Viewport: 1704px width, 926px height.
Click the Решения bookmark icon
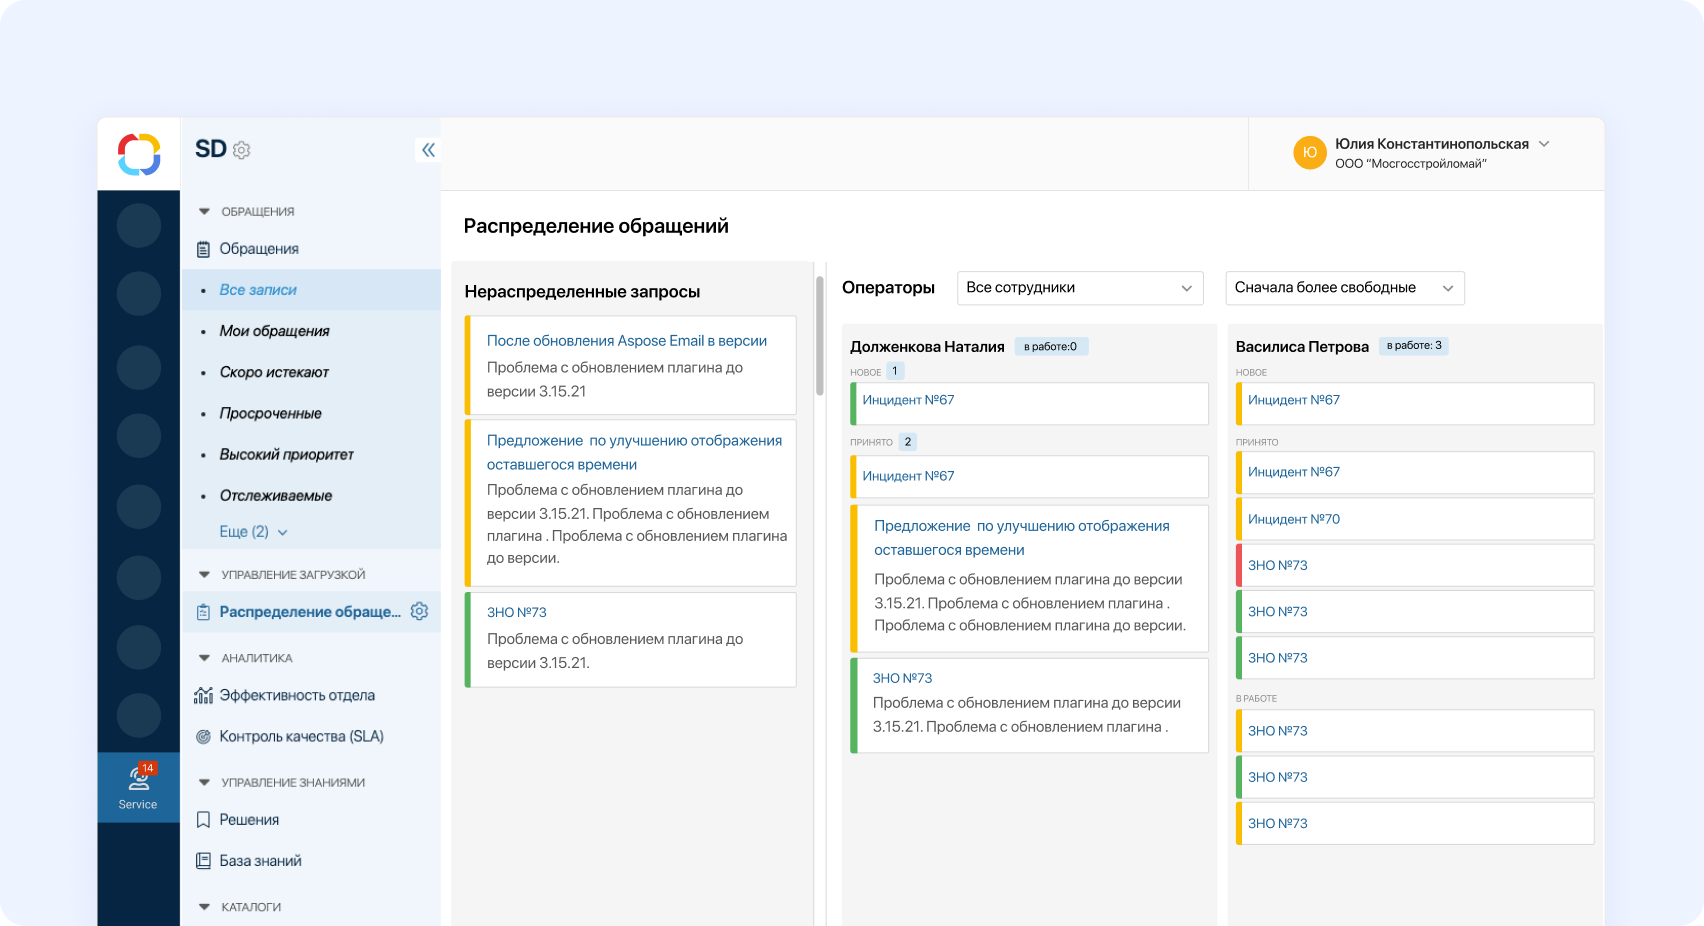(x=204, y=819)
